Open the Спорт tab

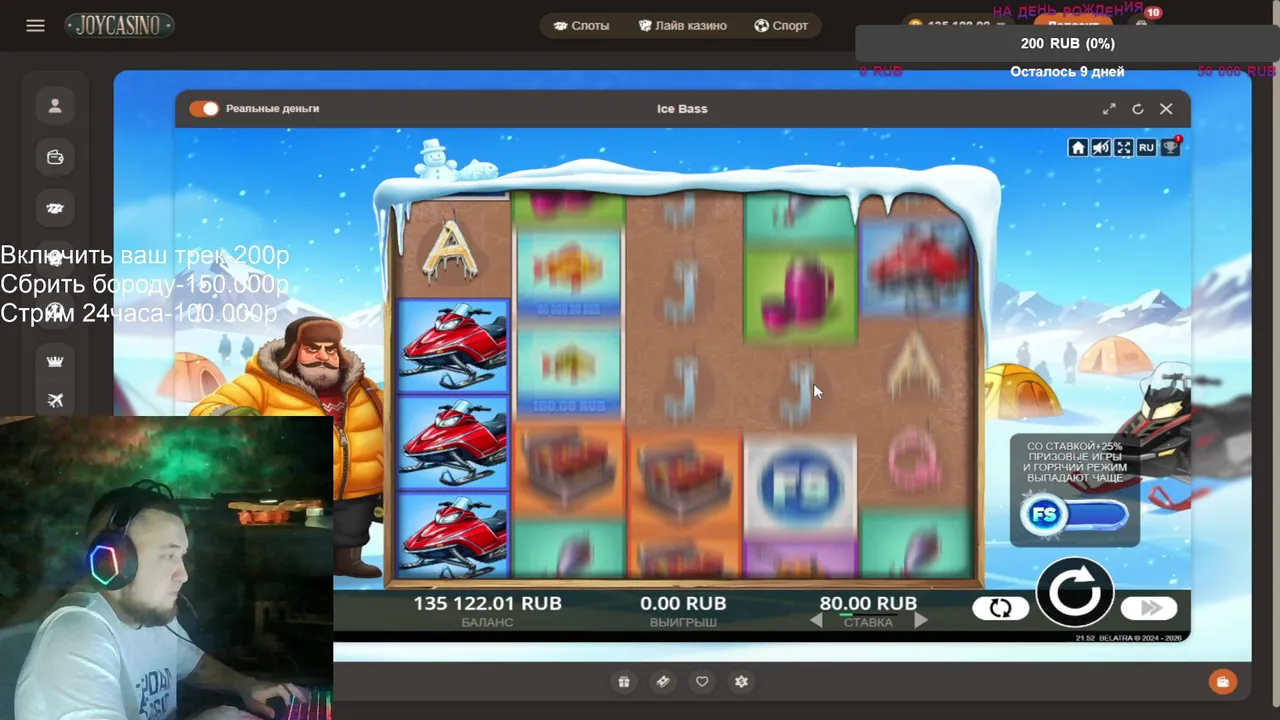(x=781, y=26)
